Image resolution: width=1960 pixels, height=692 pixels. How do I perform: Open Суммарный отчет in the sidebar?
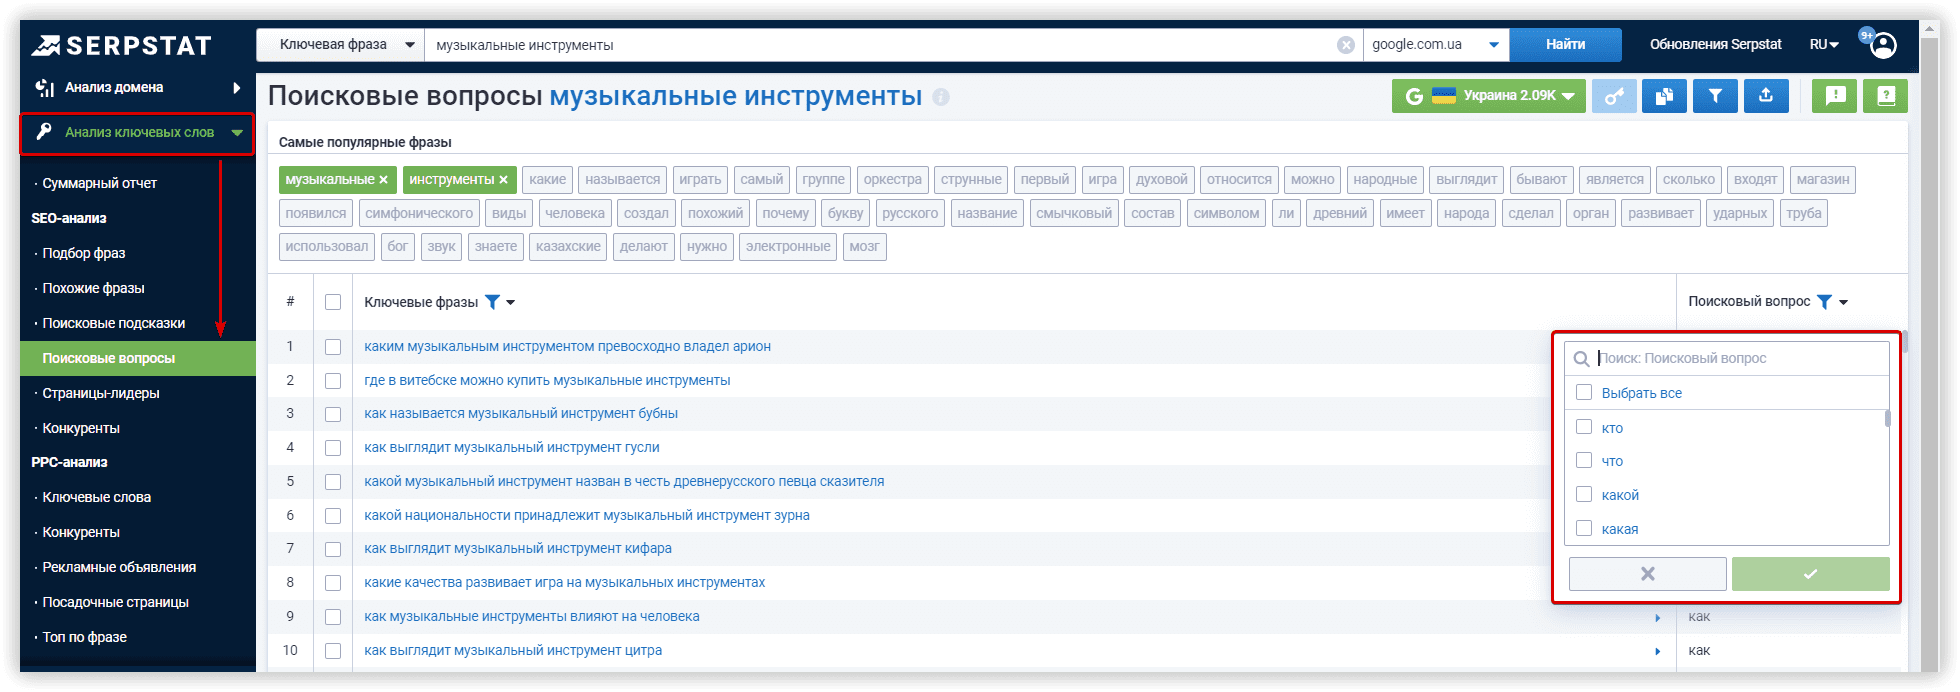point(100,184)
